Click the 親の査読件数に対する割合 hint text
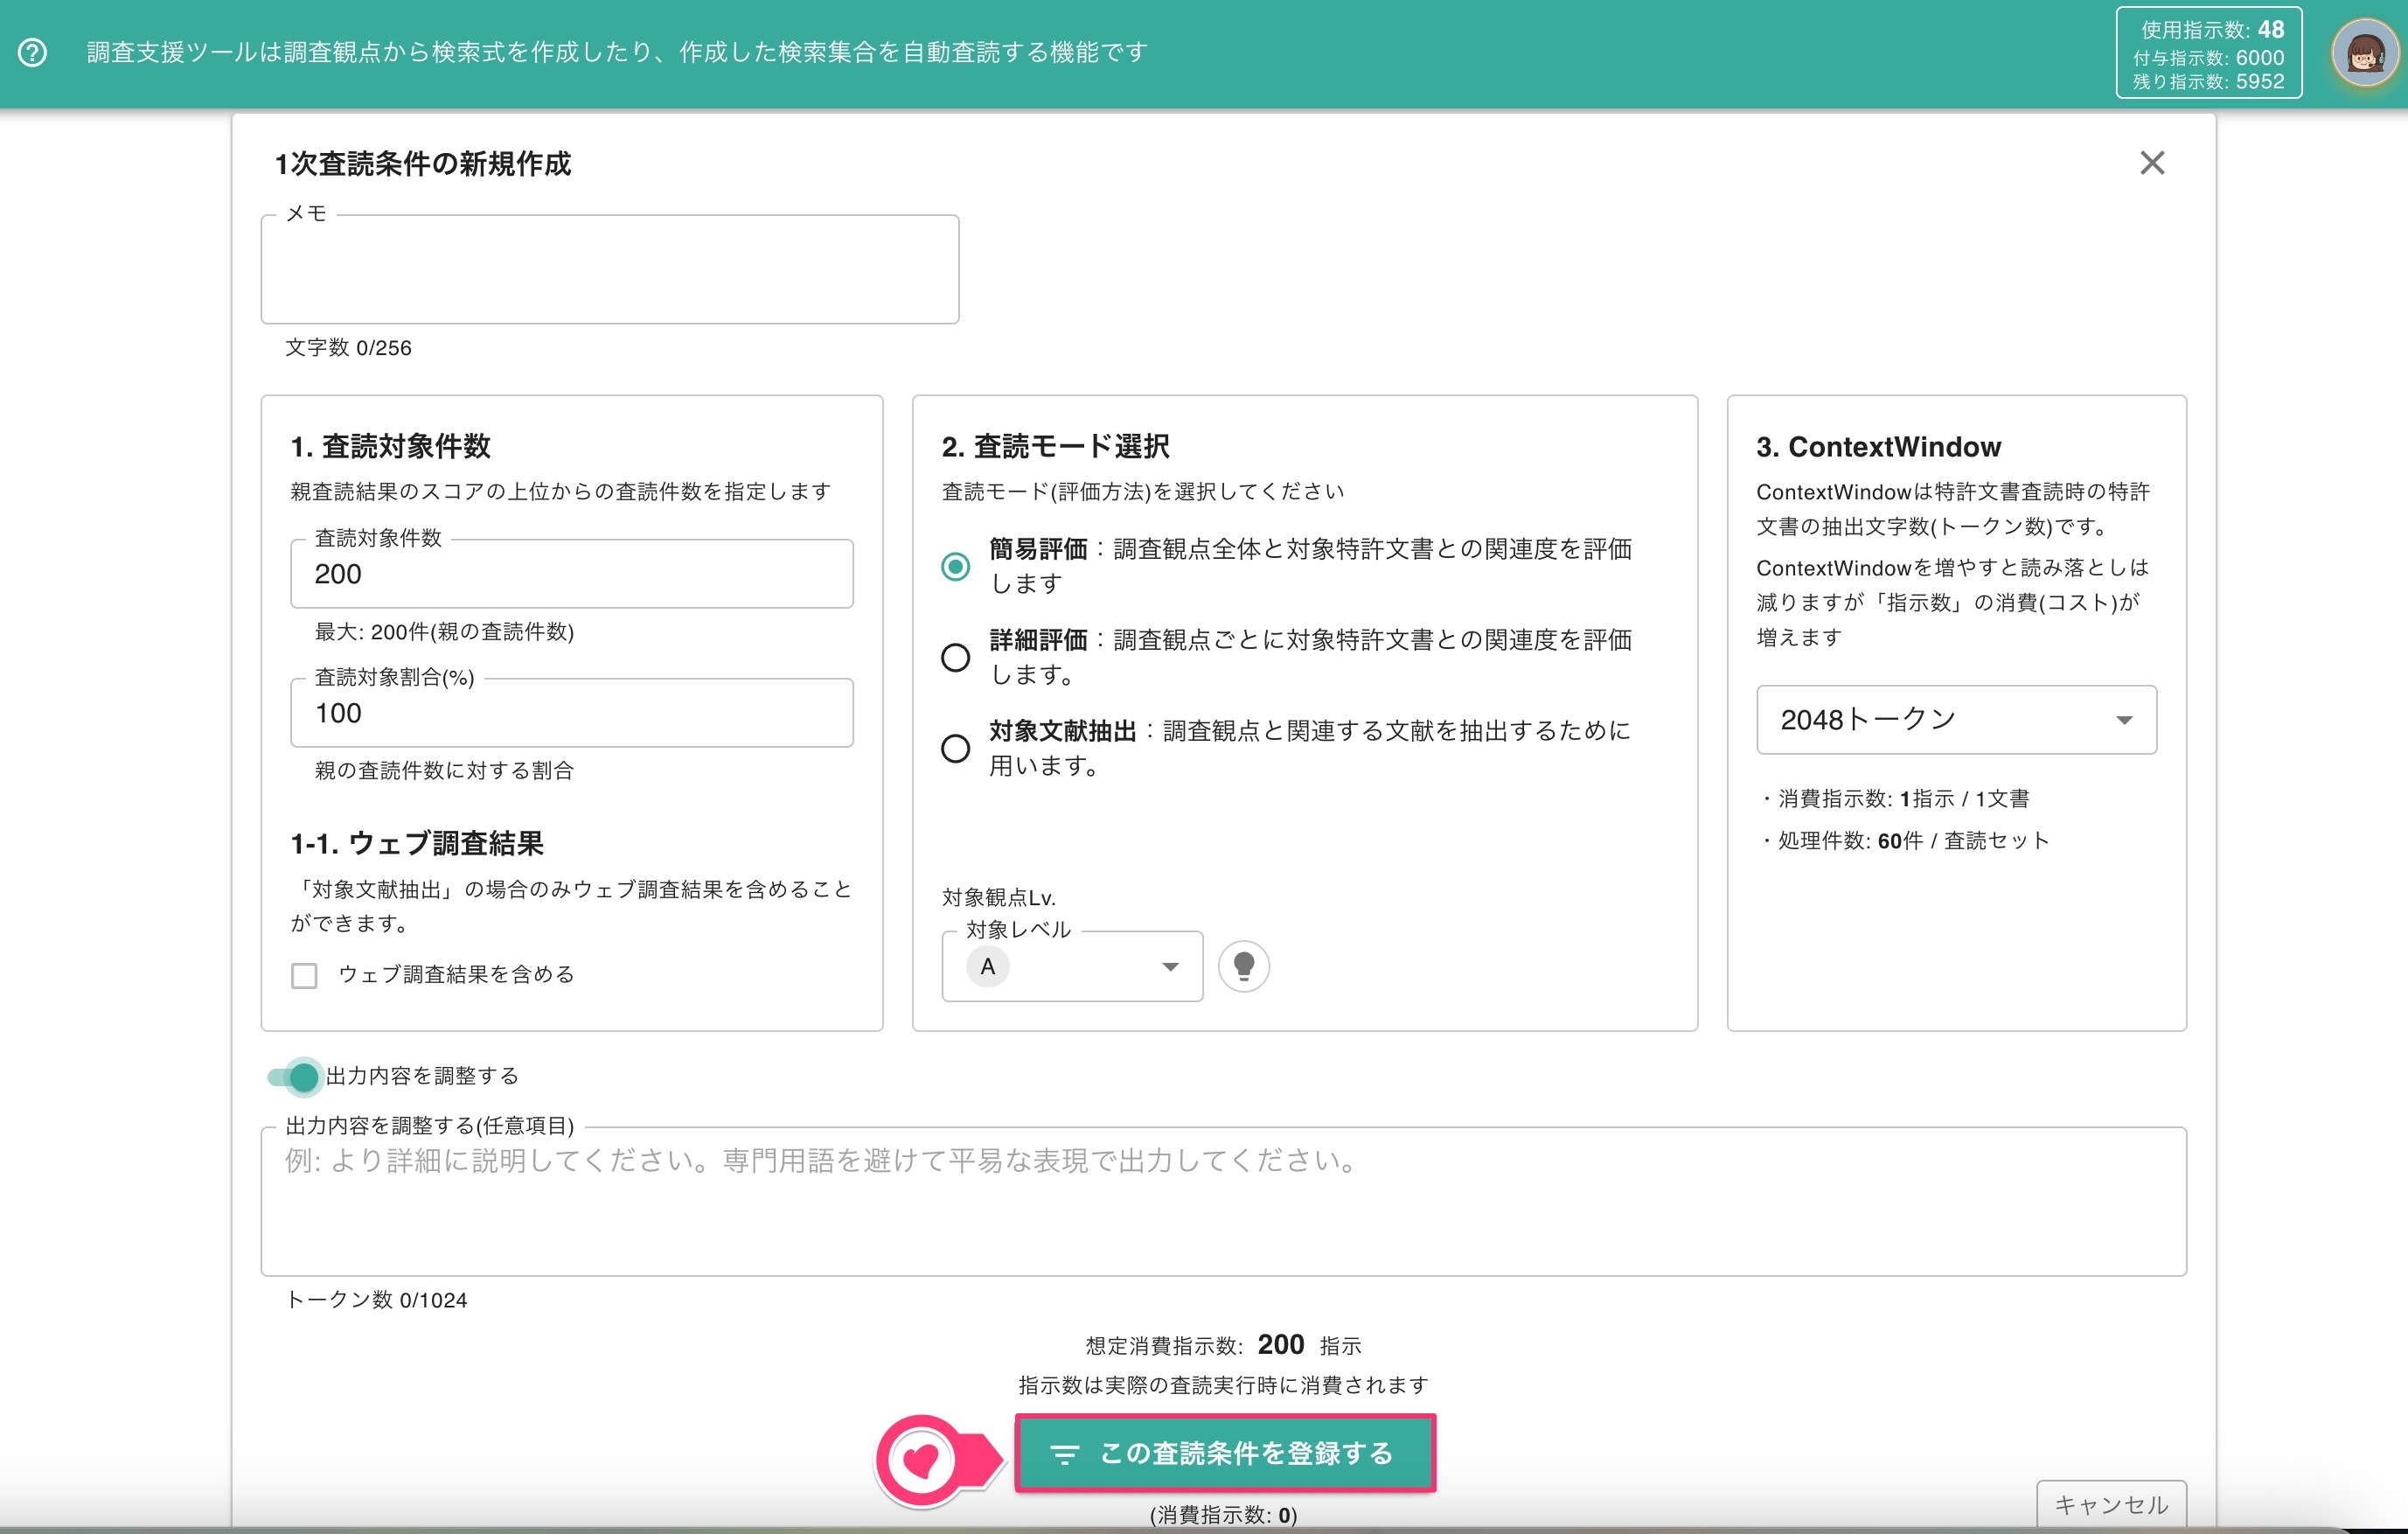This screenshot has height=1534, width=2408. 444,770
